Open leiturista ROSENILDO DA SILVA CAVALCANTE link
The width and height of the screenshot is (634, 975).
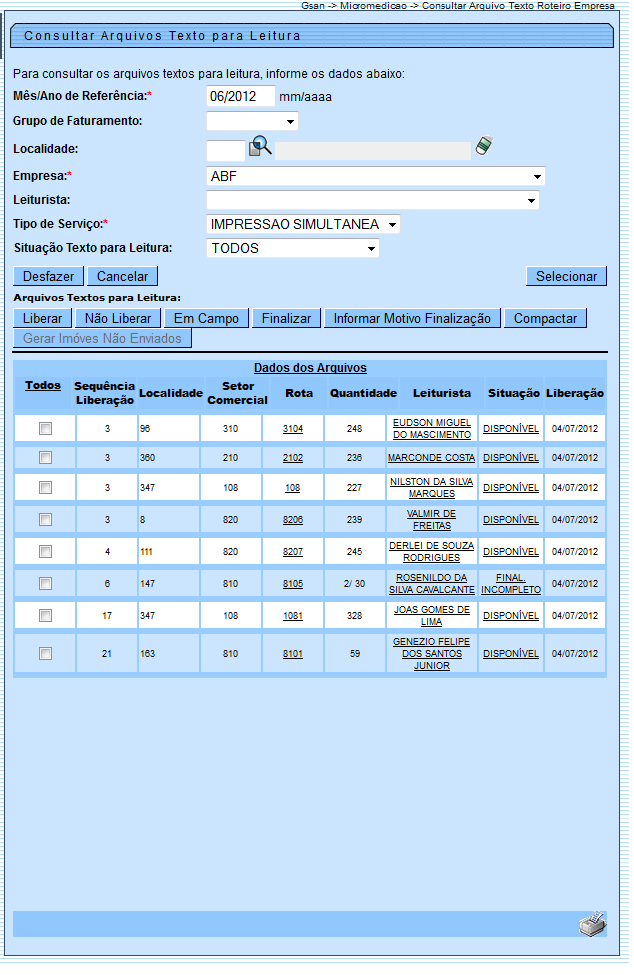(x=431, y=584)
